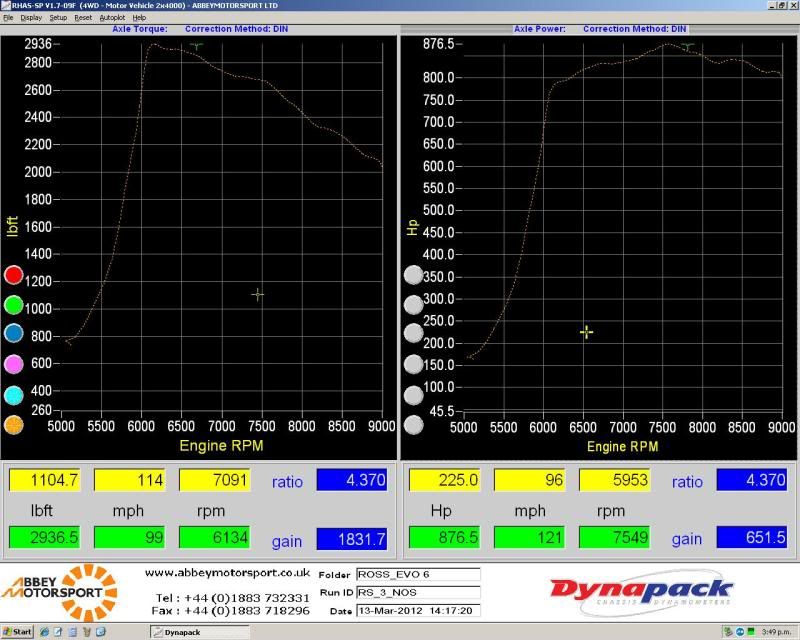Click the green peak marker on torque chart
800x640 pixels.
coord(196,46)
